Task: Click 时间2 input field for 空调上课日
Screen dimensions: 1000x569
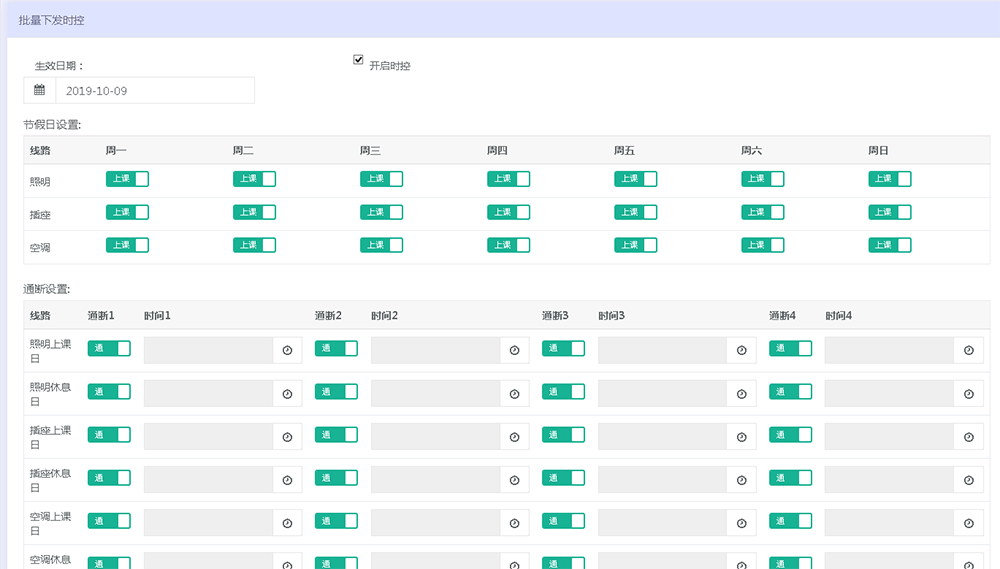Action: pos(435,524)
